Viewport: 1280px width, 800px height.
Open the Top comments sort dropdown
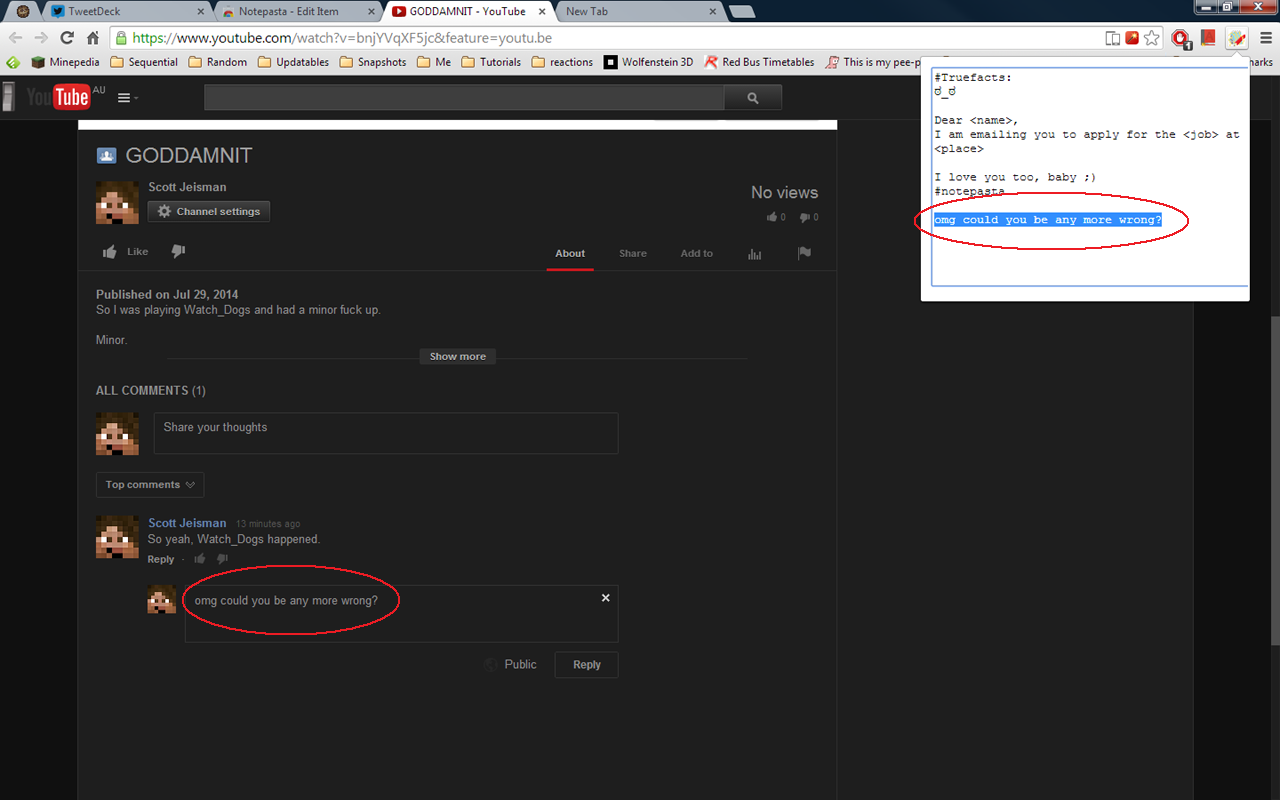click(x=150, y=485)
